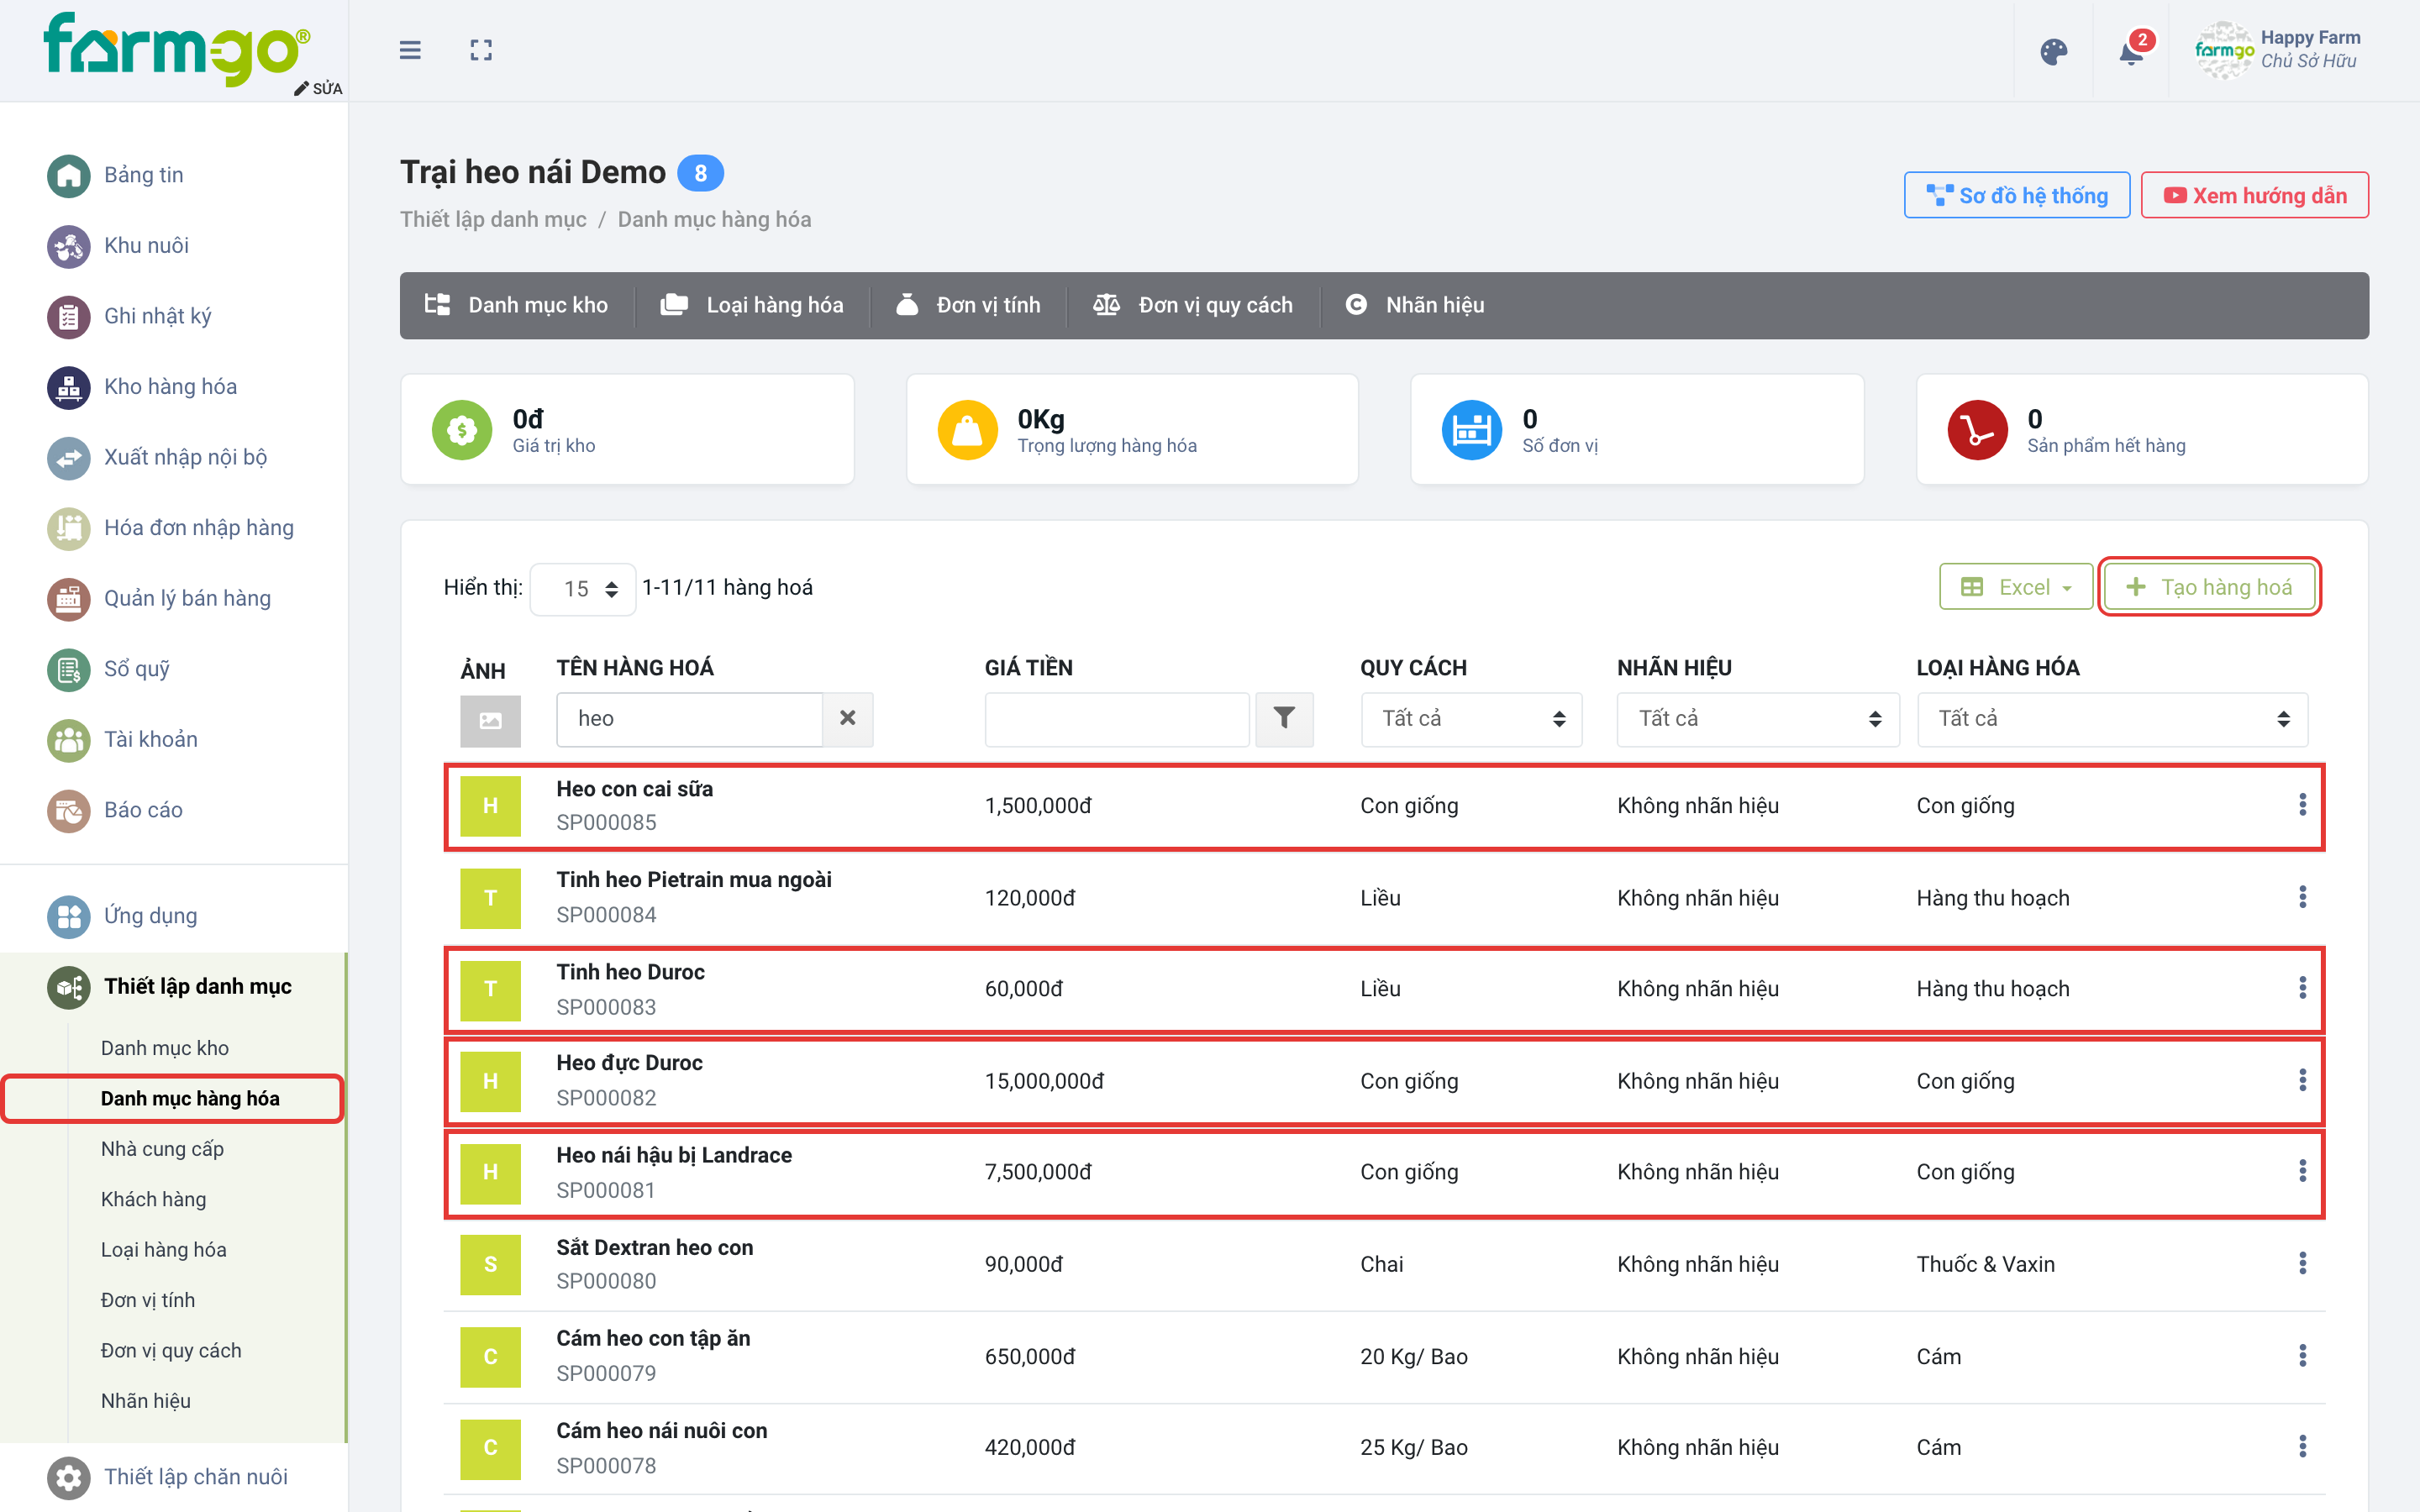Open notifications bell
The width and height of the screenshot is (2420, 1512).
click(x=2131, y=51)
